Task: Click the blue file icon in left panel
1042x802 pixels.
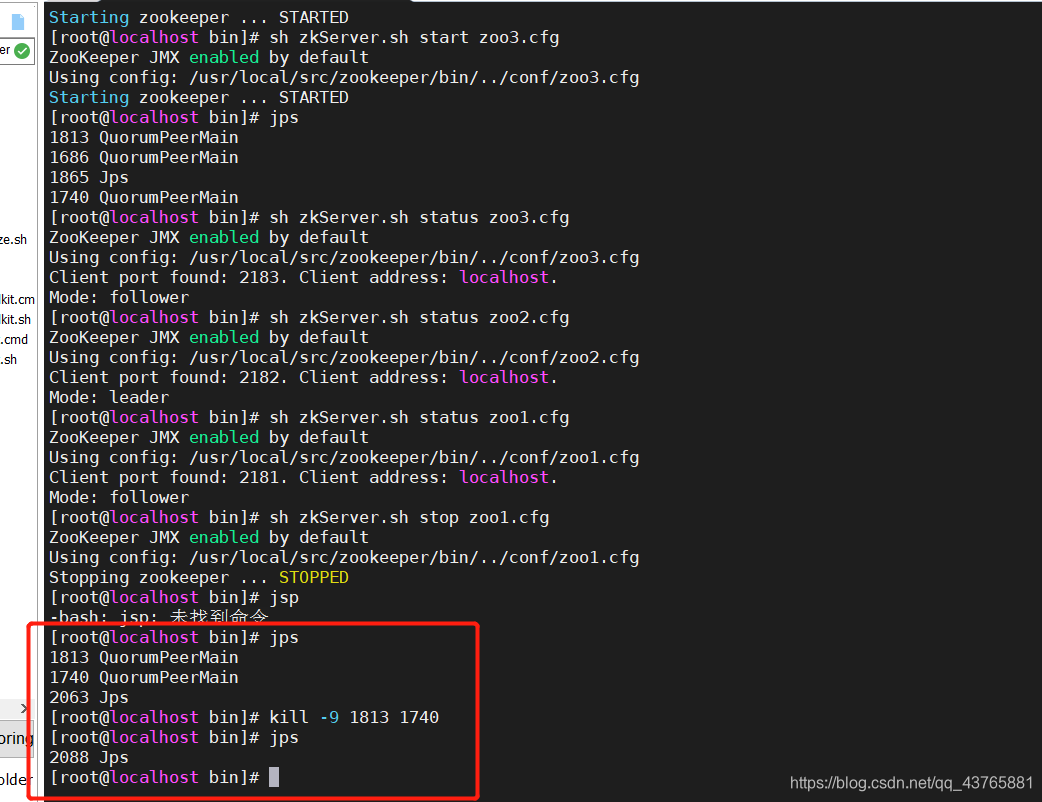Action: click(x=18, y=22)
